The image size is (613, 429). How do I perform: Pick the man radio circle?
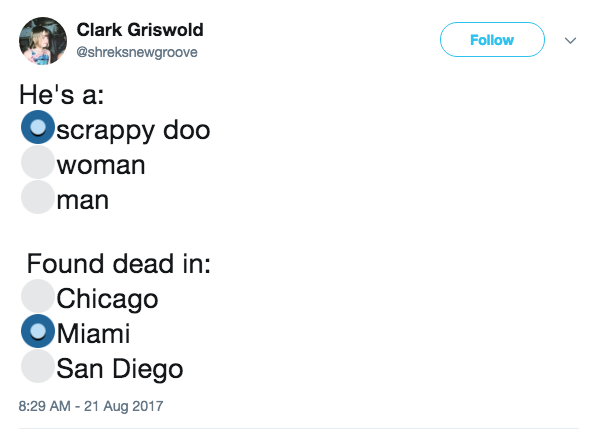click(38, 197)
